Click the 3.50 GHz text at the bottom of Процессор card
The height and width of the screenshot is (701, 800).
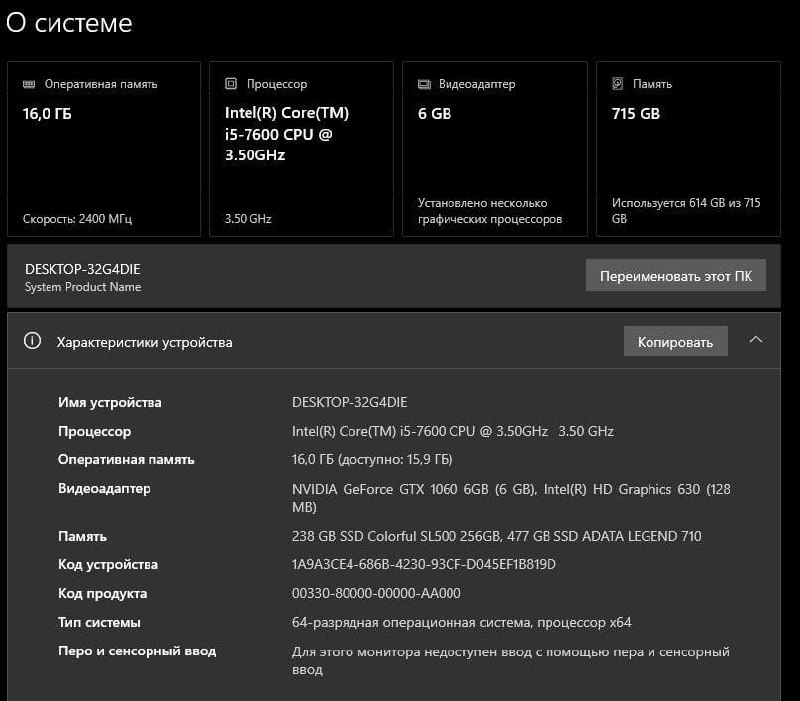tap(248, 219)
